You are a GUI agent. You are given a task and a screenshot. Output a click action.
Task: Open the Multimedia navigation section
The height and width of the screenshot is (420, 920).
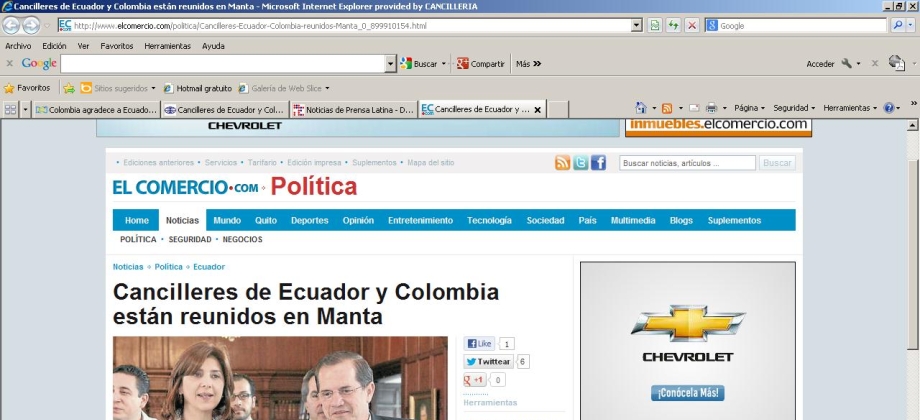click(632, 221)
